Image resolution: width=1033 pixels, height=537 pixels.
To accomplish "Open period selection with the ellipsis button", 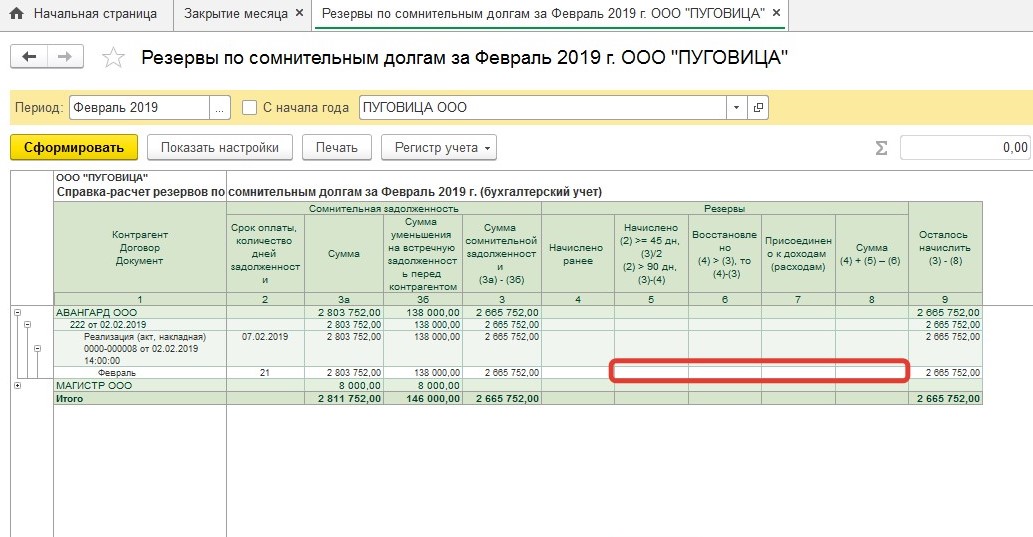I will pyautogui.click(x=220, y=108).
